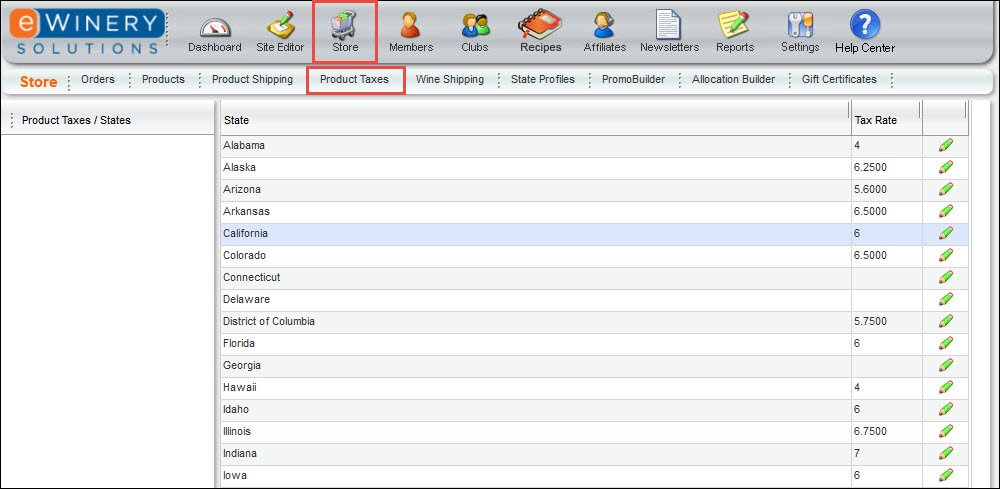The image size is (1000, 489).
Task: Open the Newsletters document icon
Action: click(669, 27)
